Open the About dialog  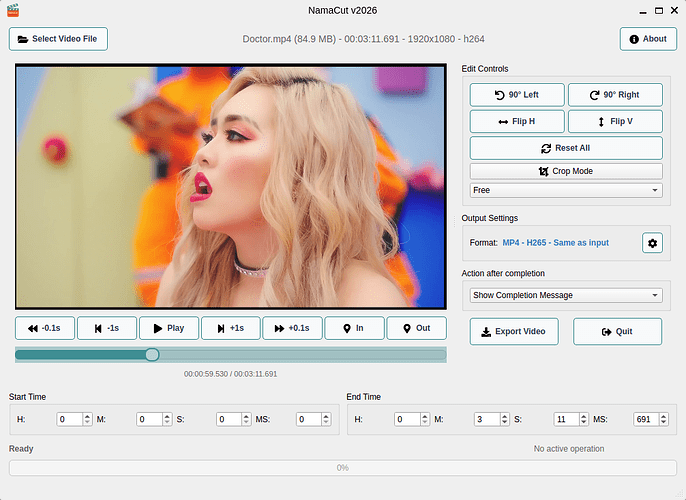648,39
